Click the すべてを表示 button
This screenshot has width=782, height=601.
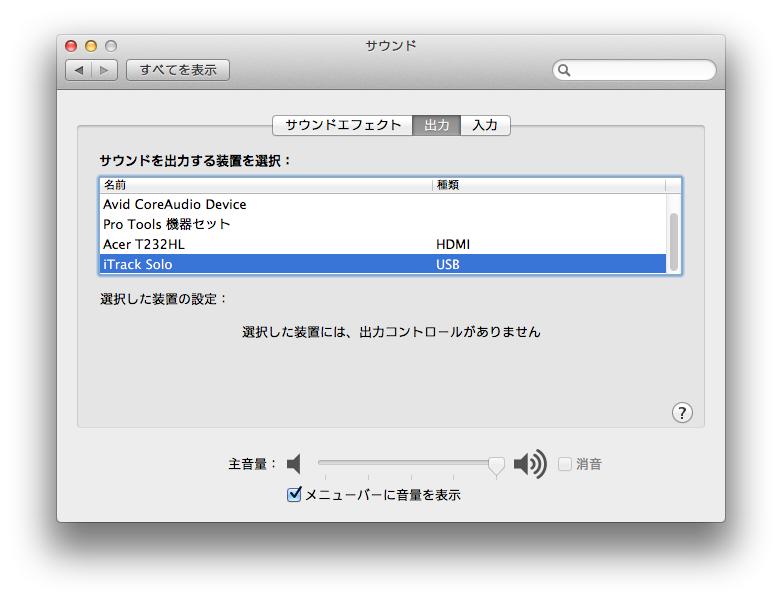[x=178, y=70]
